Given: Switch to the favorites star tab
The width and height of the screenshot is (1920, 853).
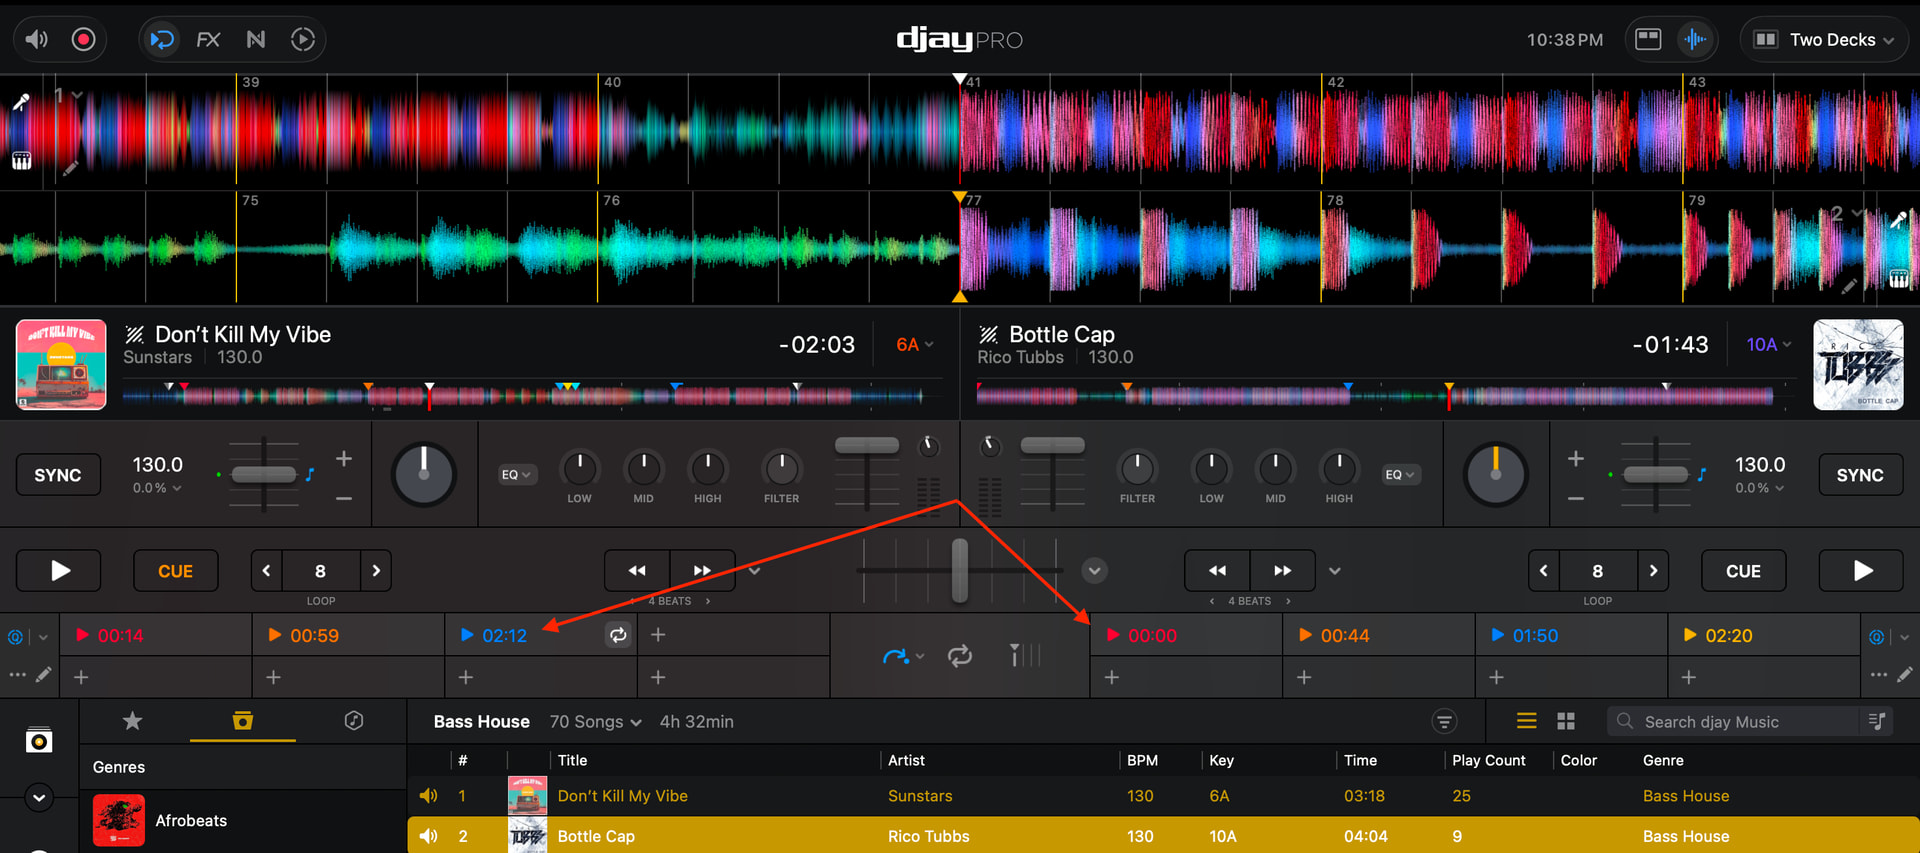Looking at the screenshot, I should [x=132, y=721].
